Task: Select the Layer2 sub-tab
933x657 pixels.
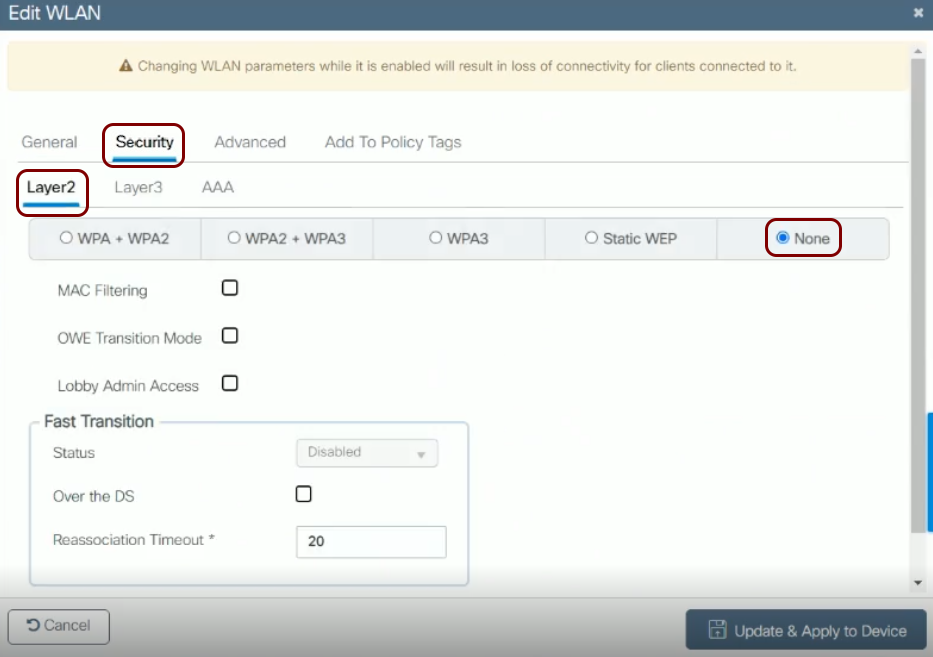Action: [51, 187]
